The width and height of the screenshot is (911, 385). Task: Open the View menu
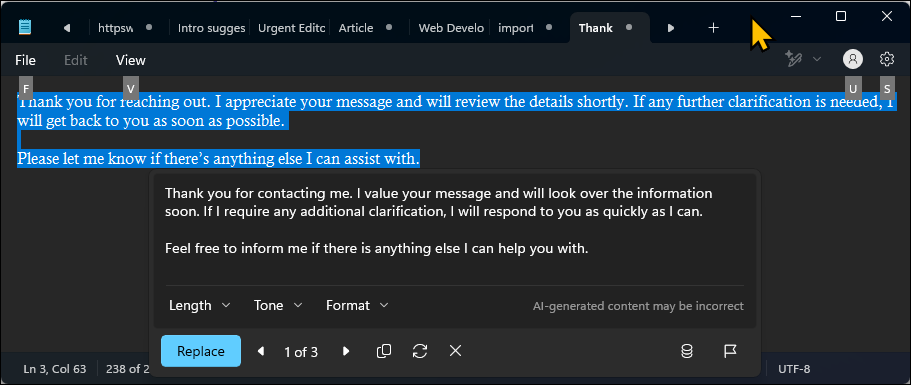click(x=131, y=60)
